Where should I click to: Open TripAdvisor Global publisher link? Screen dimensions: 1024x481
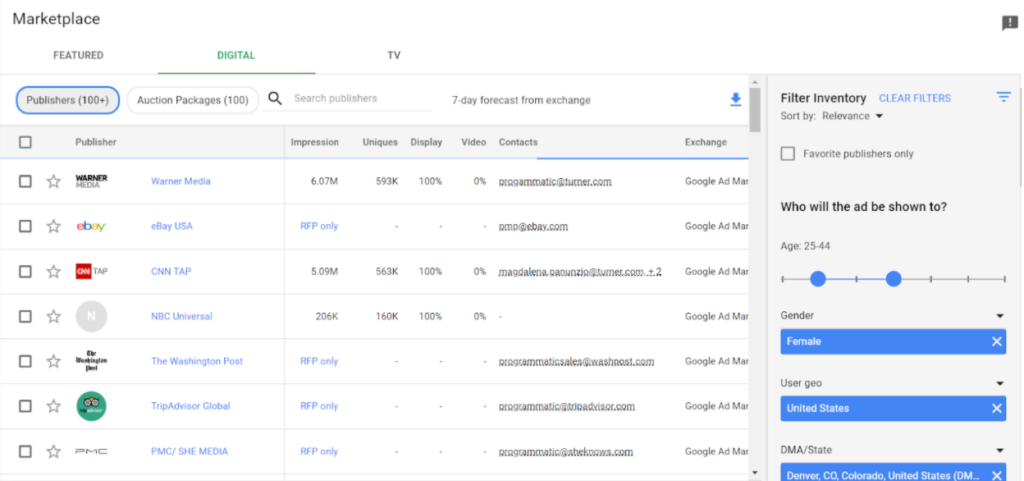point(191,406)
